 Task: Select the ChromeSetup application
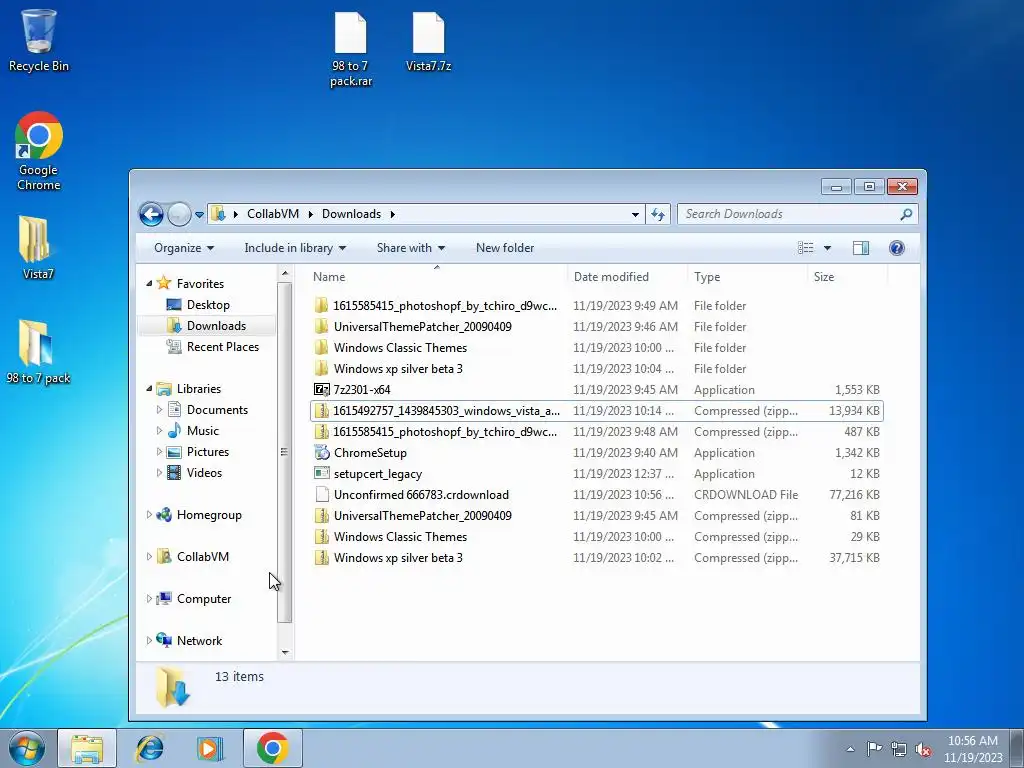pos(596,453)
